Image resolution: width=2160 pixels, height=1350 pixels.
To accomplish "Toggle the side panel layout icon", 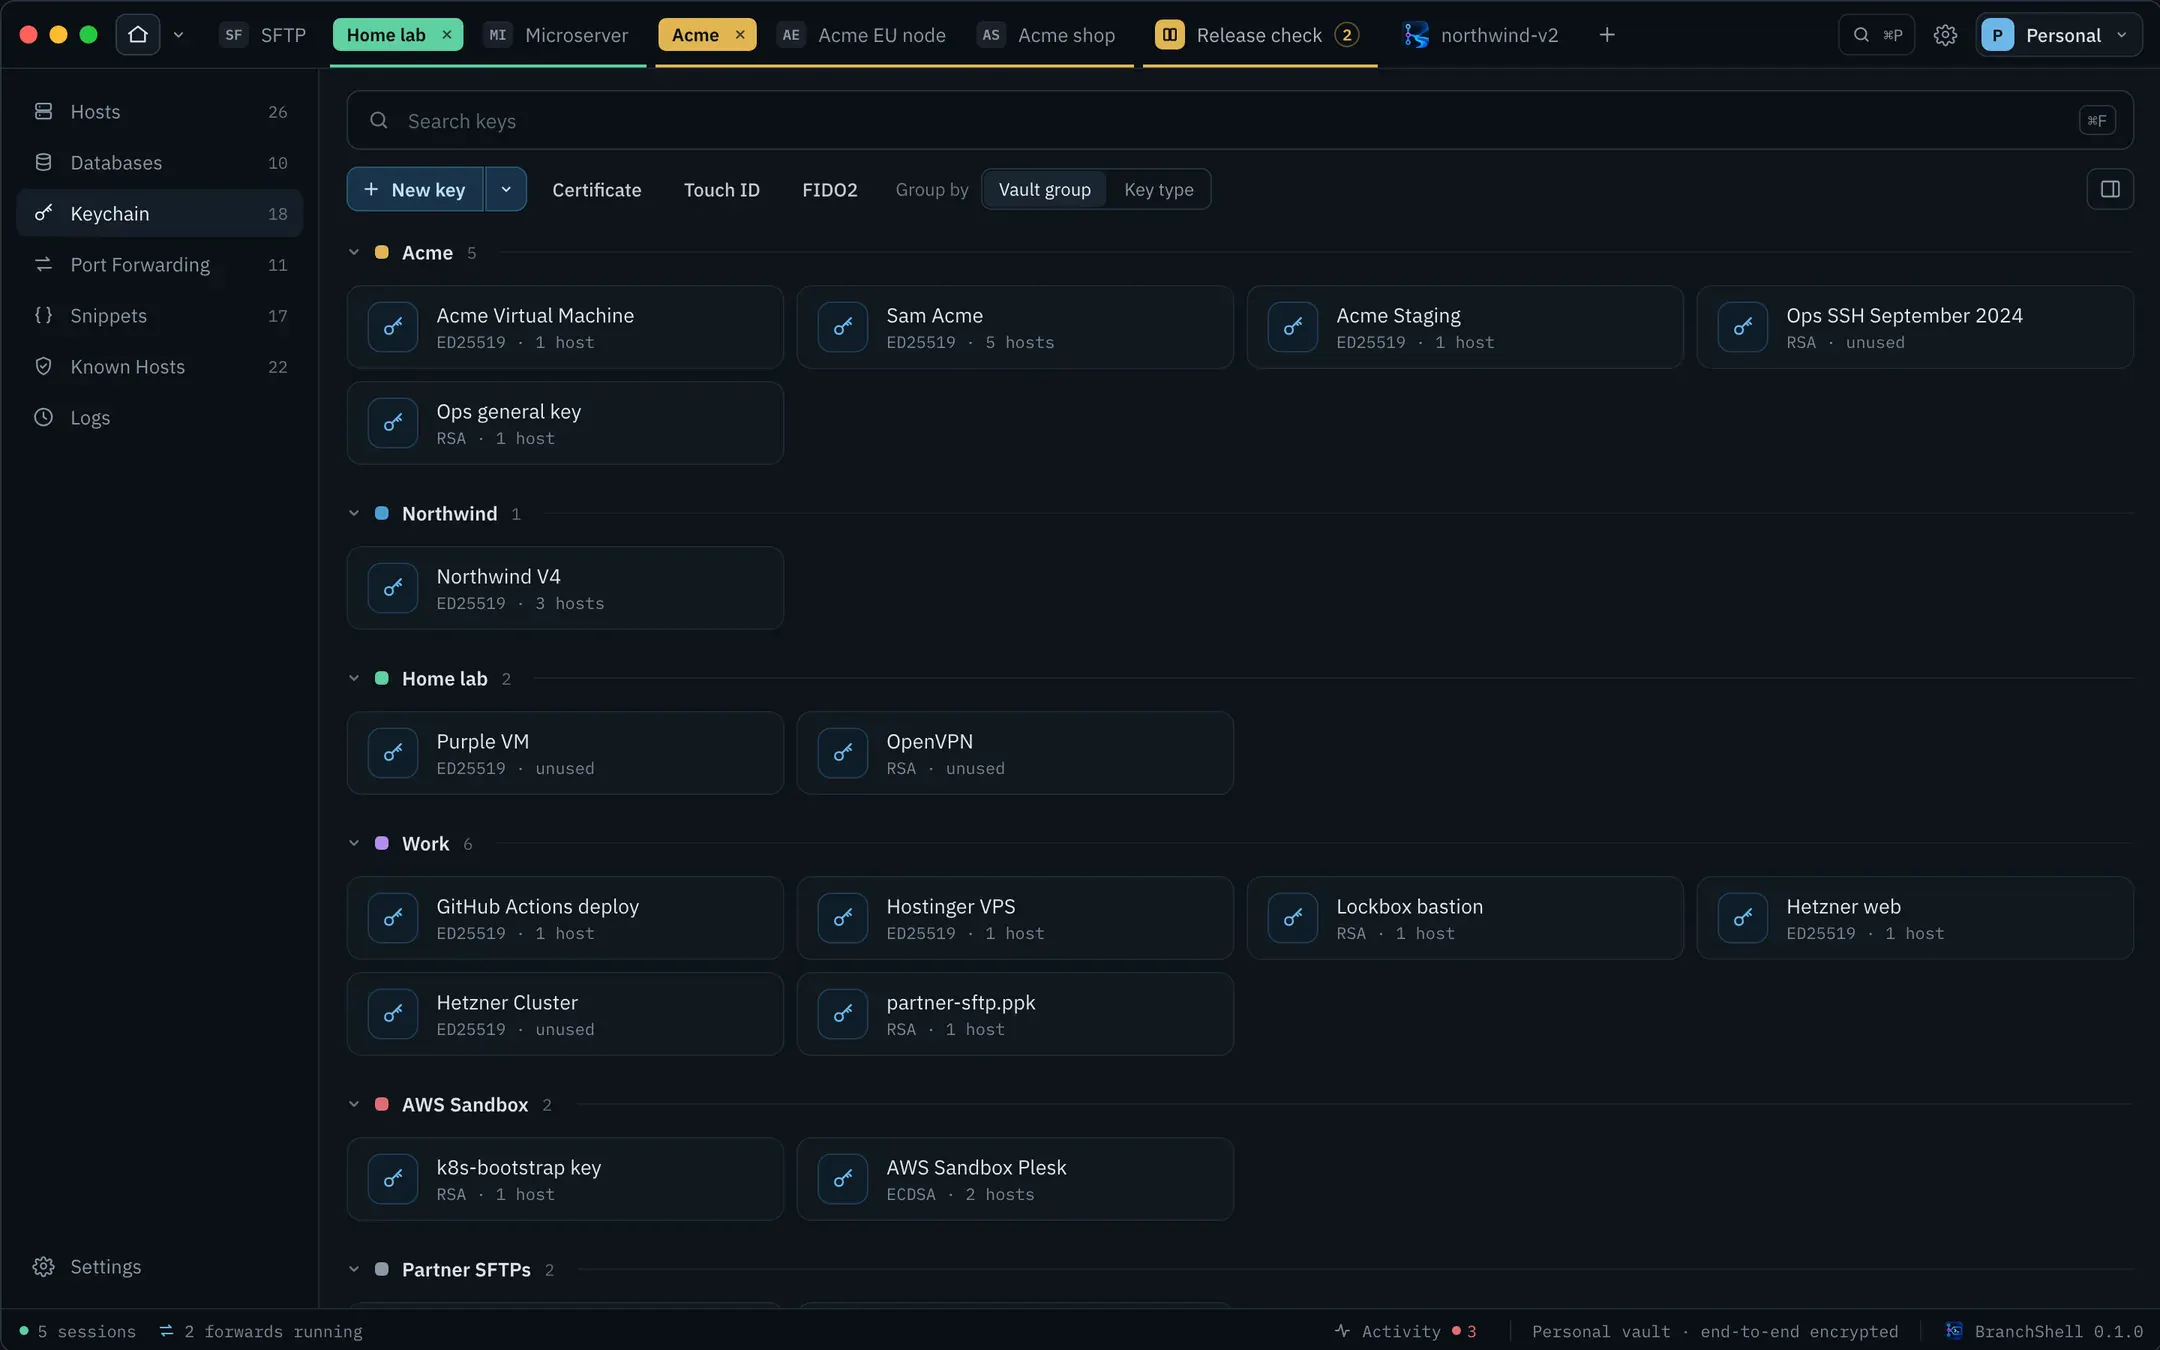I will pos(2110,189).
